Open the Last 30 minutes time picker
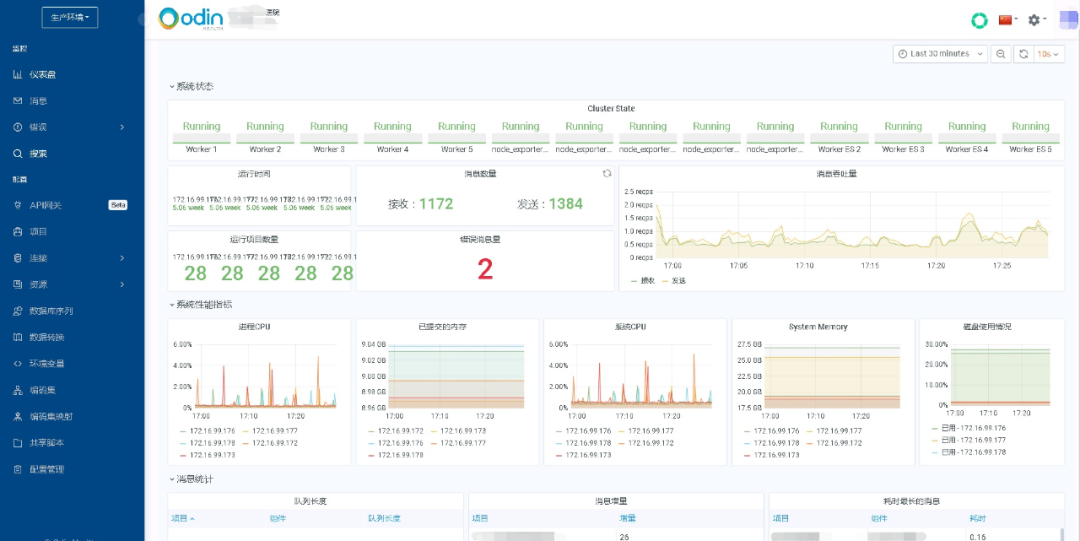 [939, 54]
